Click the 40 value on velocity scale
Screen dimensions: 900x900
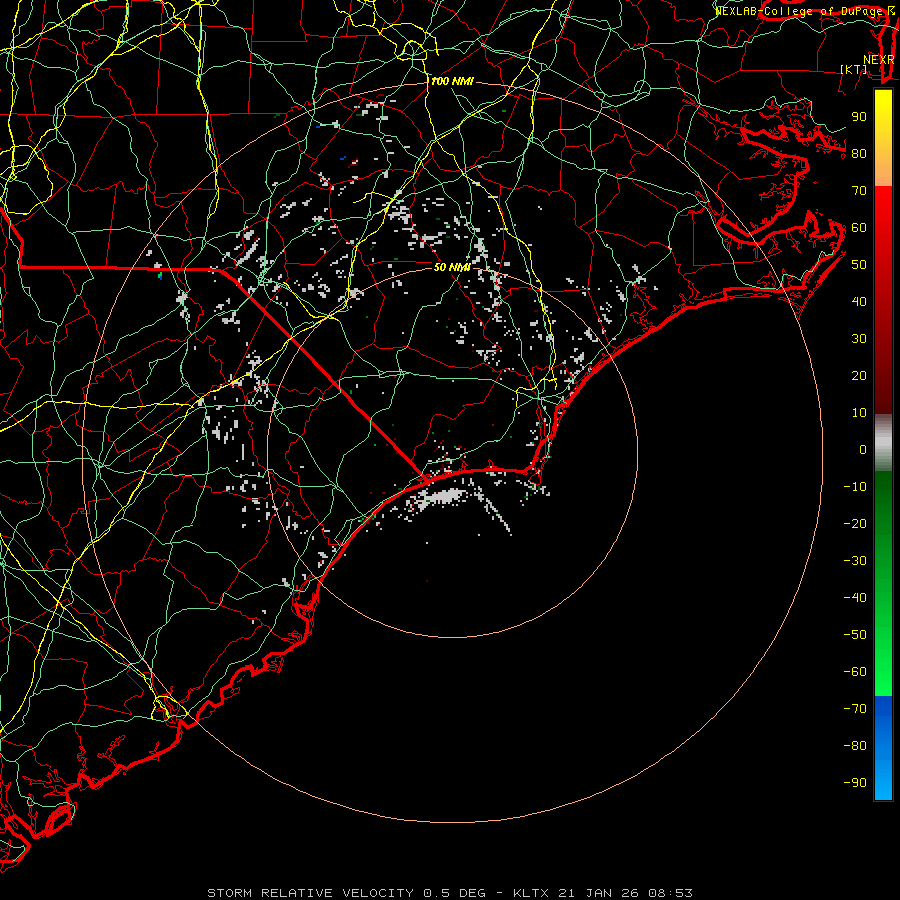[x=859, y=302]
